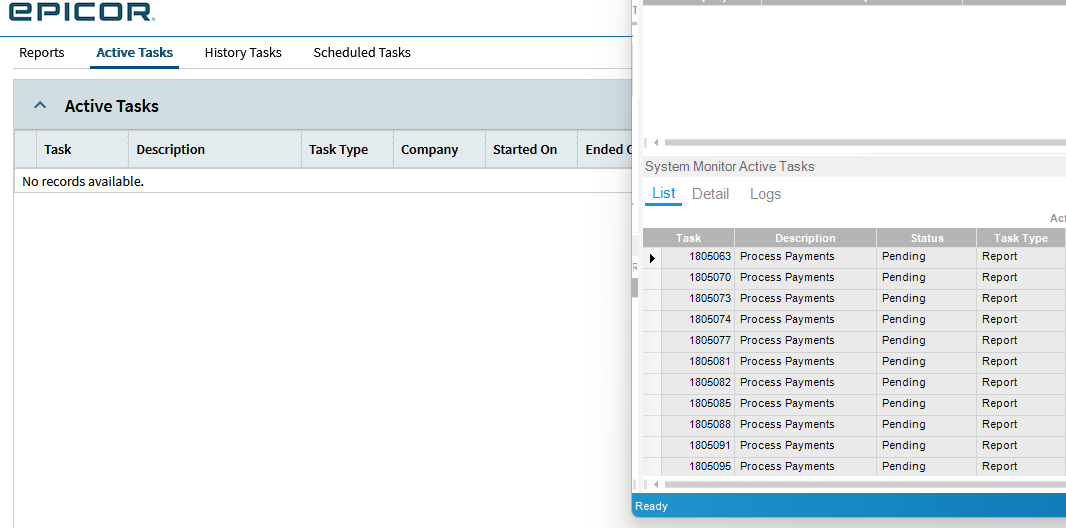Select task 1805063 cell
Screen dimensions: 1066x528
coord(698,257)
